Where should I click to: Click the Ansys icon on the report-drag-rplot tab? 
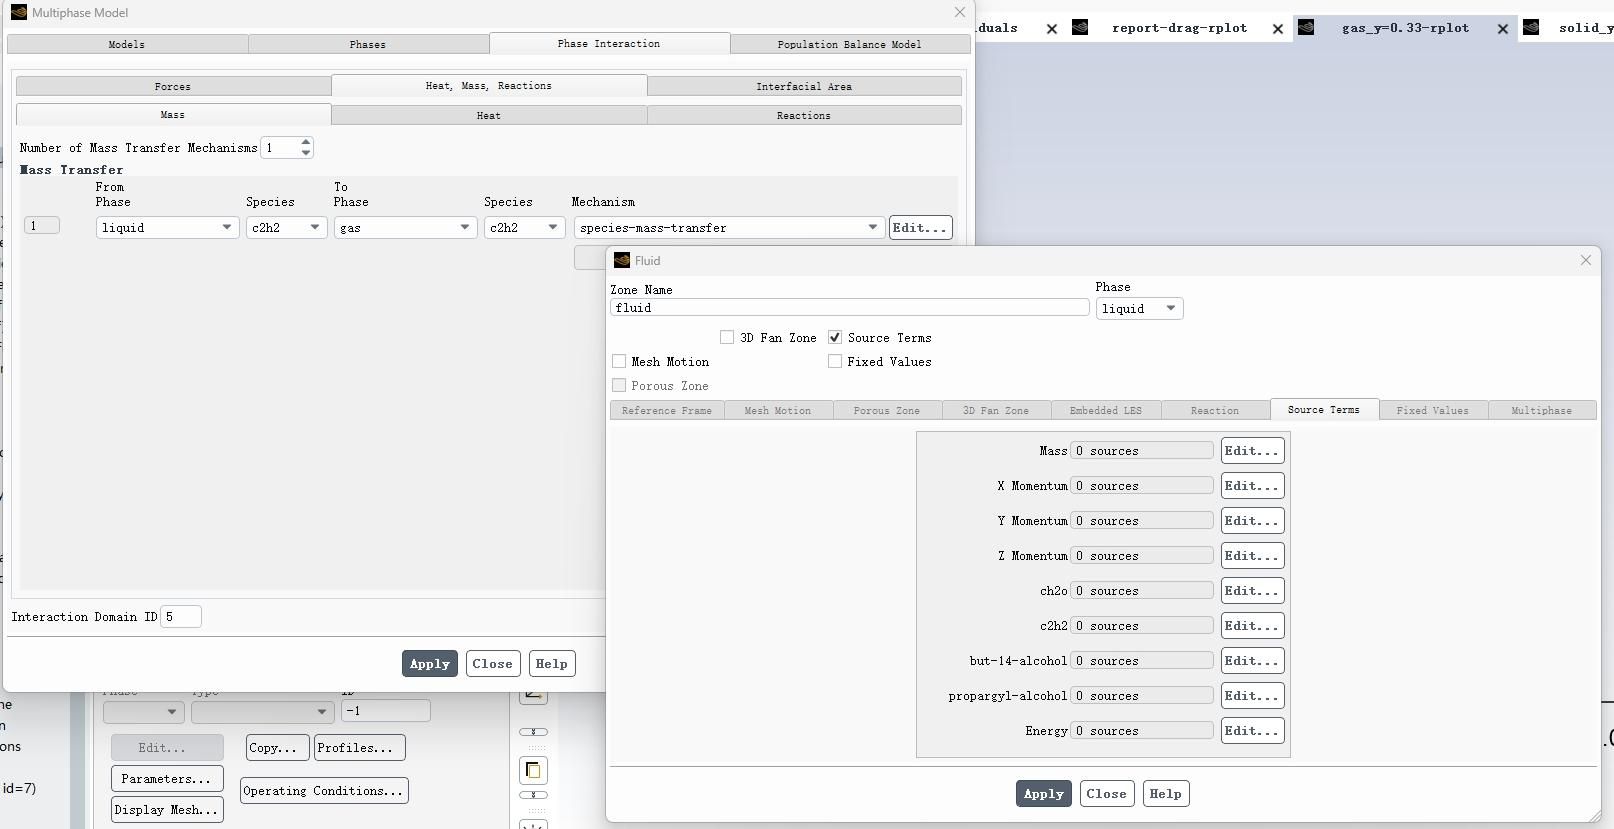1080,28
